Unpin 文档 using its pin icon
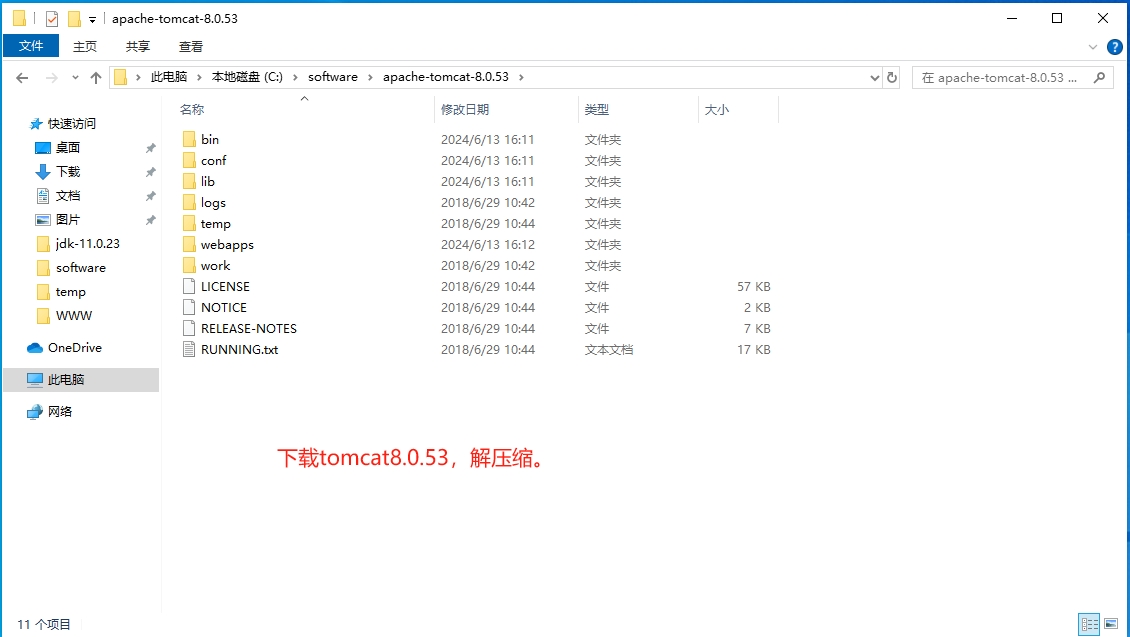This screenshot has width=1130, height=637. (x=151, y=196)
